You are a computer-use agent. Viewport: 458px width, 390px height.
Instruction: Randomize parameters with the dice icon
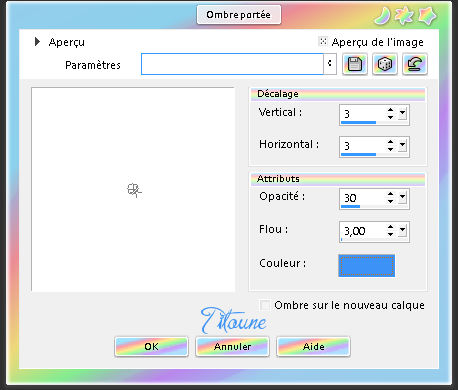[x=385, y=64]
